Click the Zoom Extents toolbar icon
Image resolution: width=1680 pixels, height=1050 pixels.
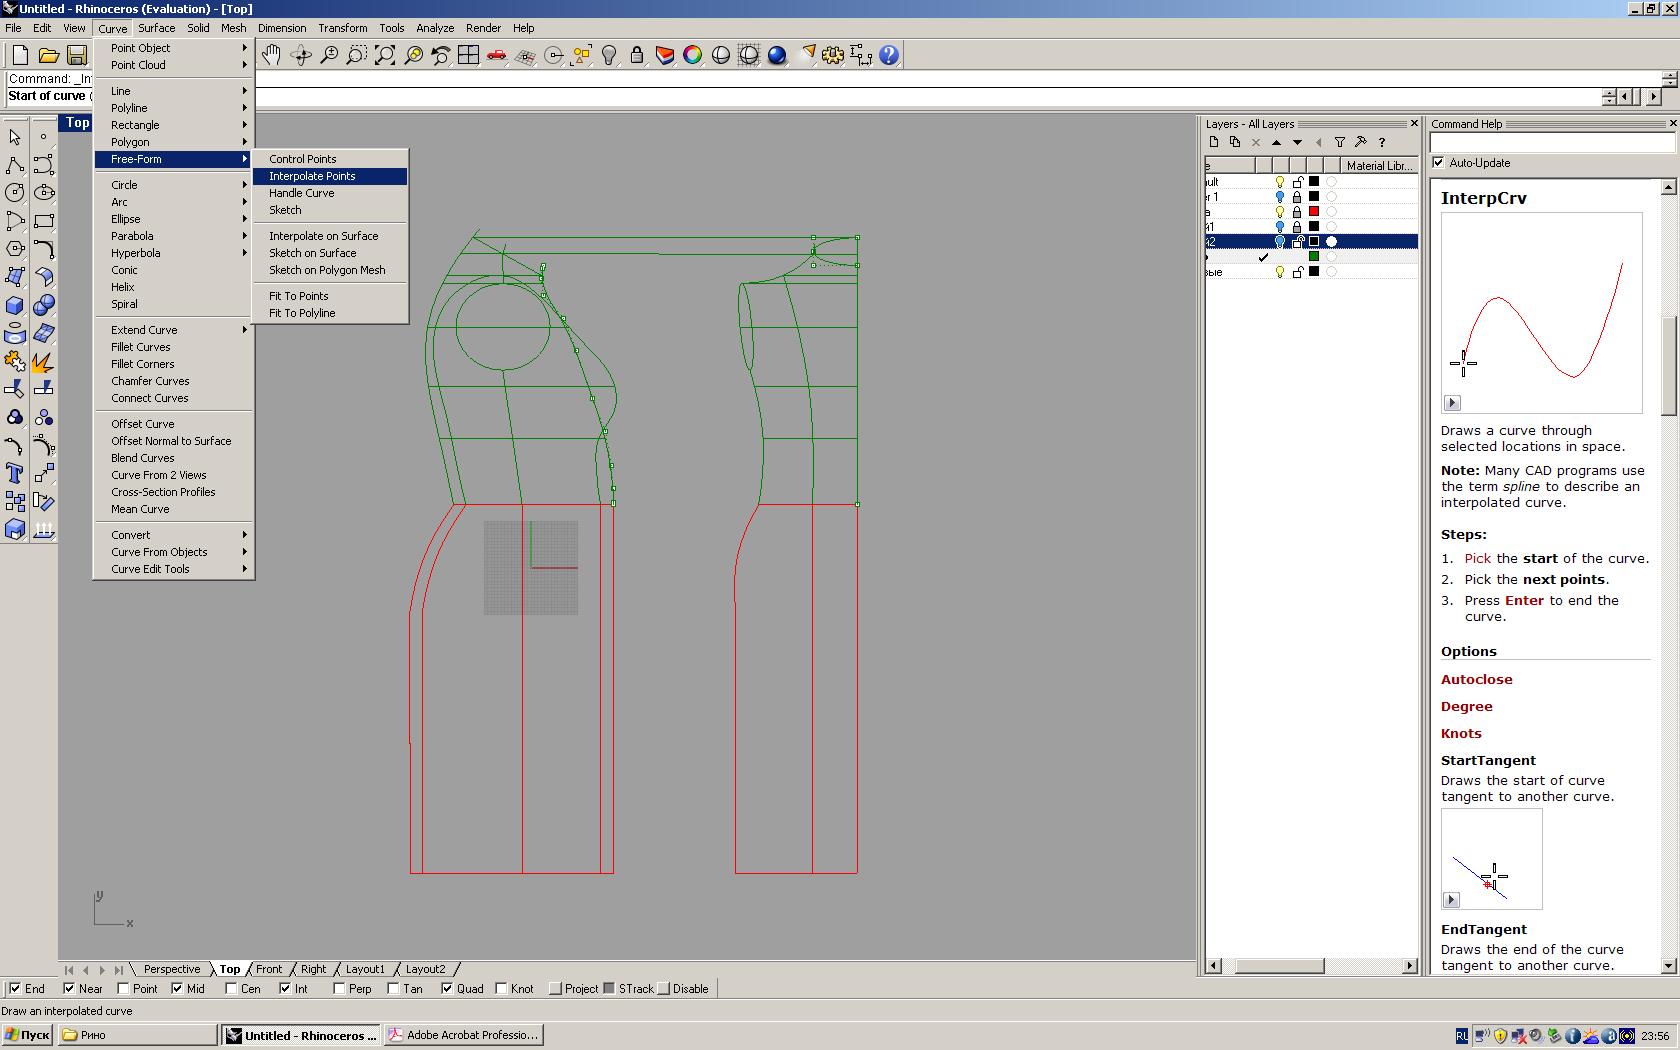[x=385, y=56]
